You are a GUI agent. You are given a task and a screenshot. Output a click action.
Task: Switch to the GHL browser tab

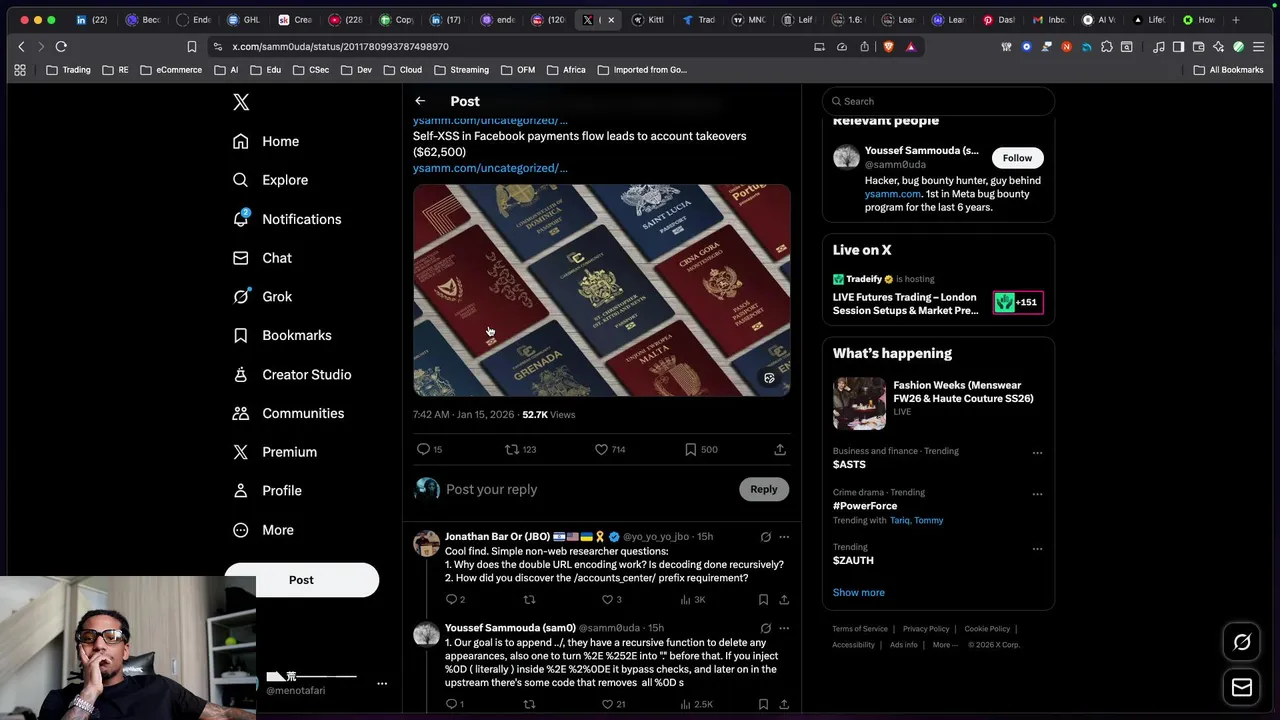(x=245, y=19)
